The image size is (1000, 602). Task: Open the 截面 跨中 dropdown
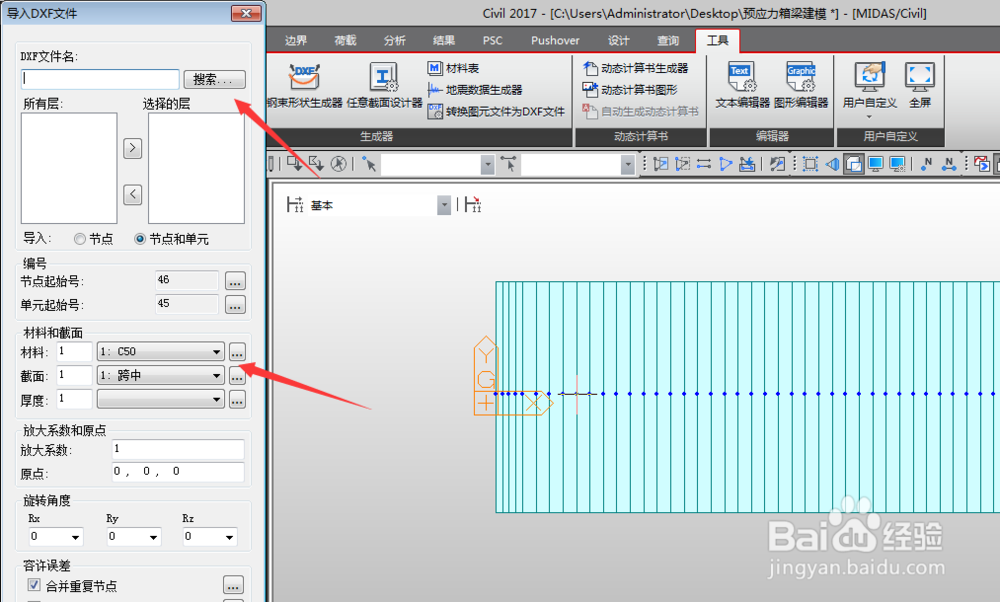(161, 376)
